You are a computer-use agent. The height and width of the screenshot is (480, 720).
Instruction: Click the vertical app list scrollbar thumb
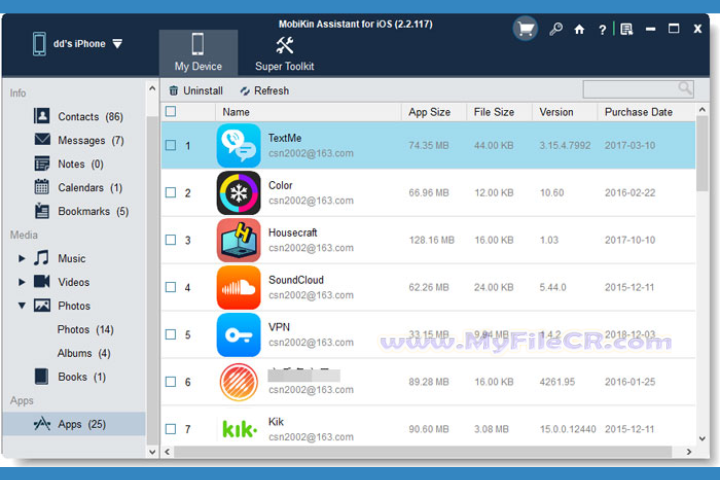pyautogui.click(x=702, y=153)
